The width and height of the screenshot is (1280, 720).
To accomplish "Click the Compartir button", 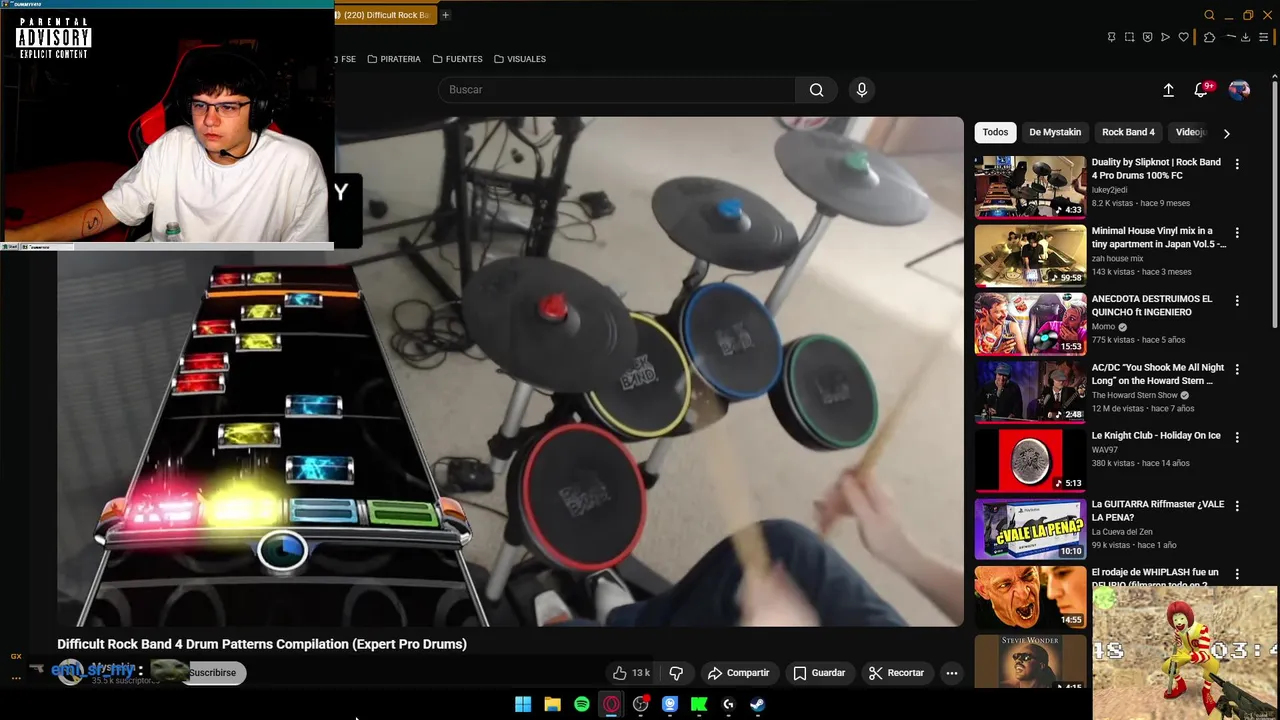I will 738,673.
